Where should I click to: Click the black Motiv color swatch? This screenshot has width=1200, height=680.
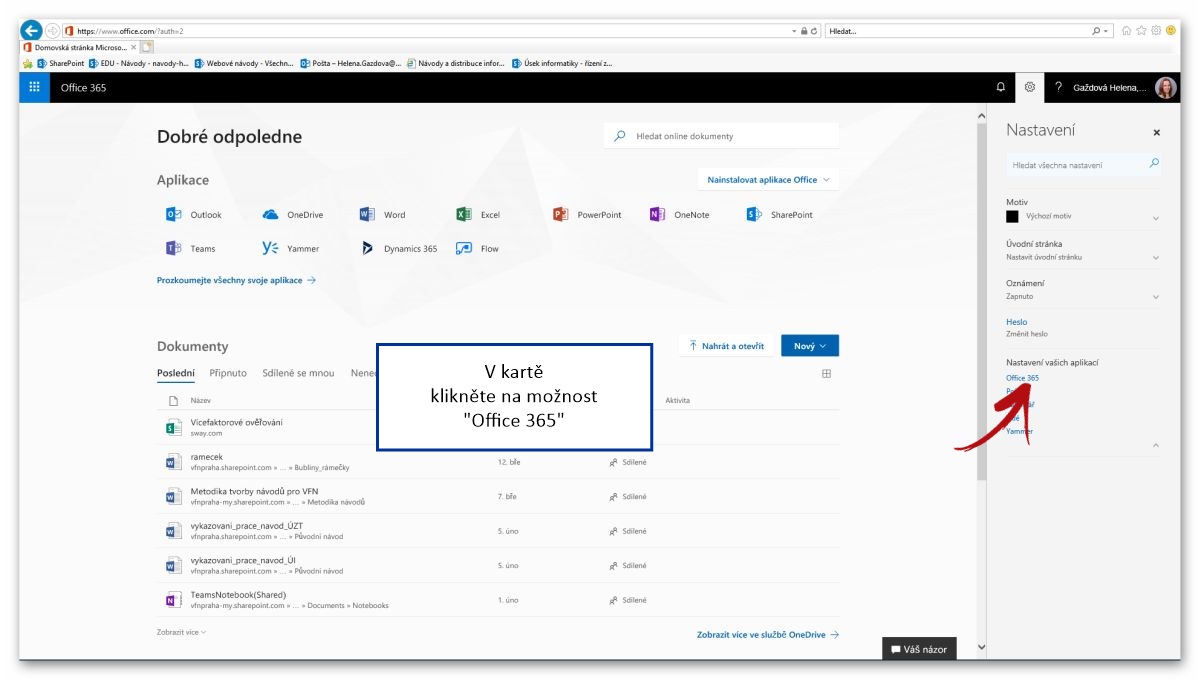tap(1012, 216)
